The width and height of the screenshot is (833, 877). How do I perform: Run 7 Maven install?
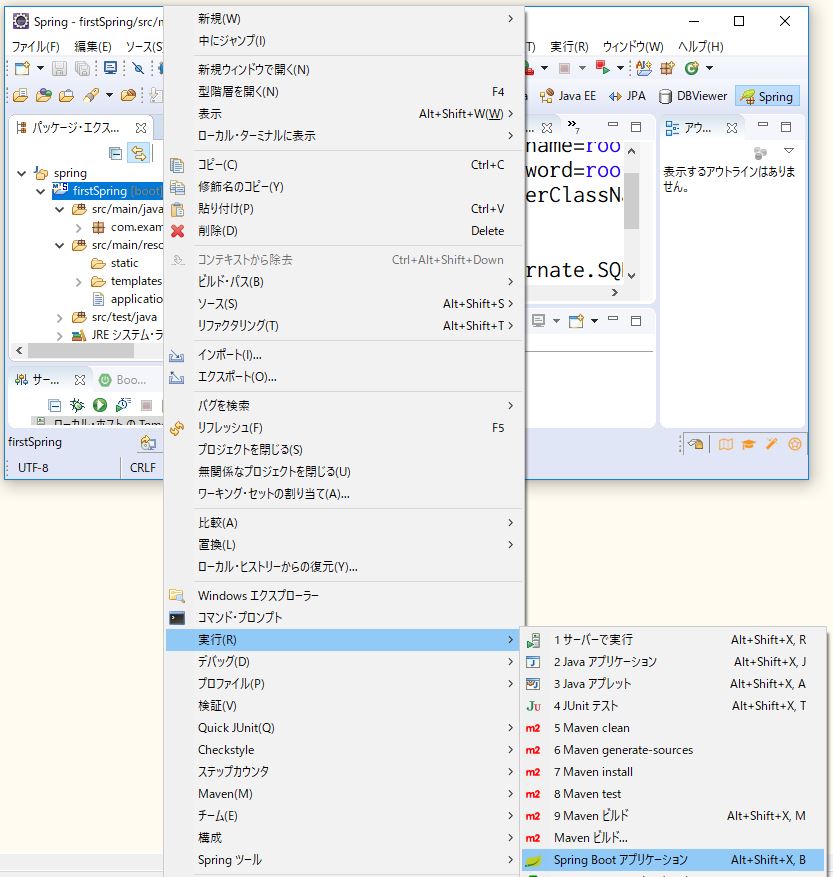coord(673,772)
